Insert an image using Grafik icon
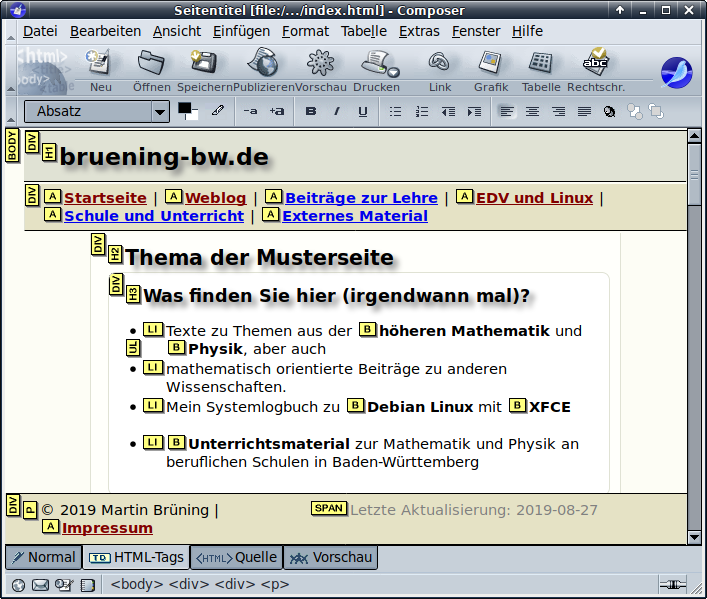The image size is (707, 599). pyautogui.click(x=490, y=64)
